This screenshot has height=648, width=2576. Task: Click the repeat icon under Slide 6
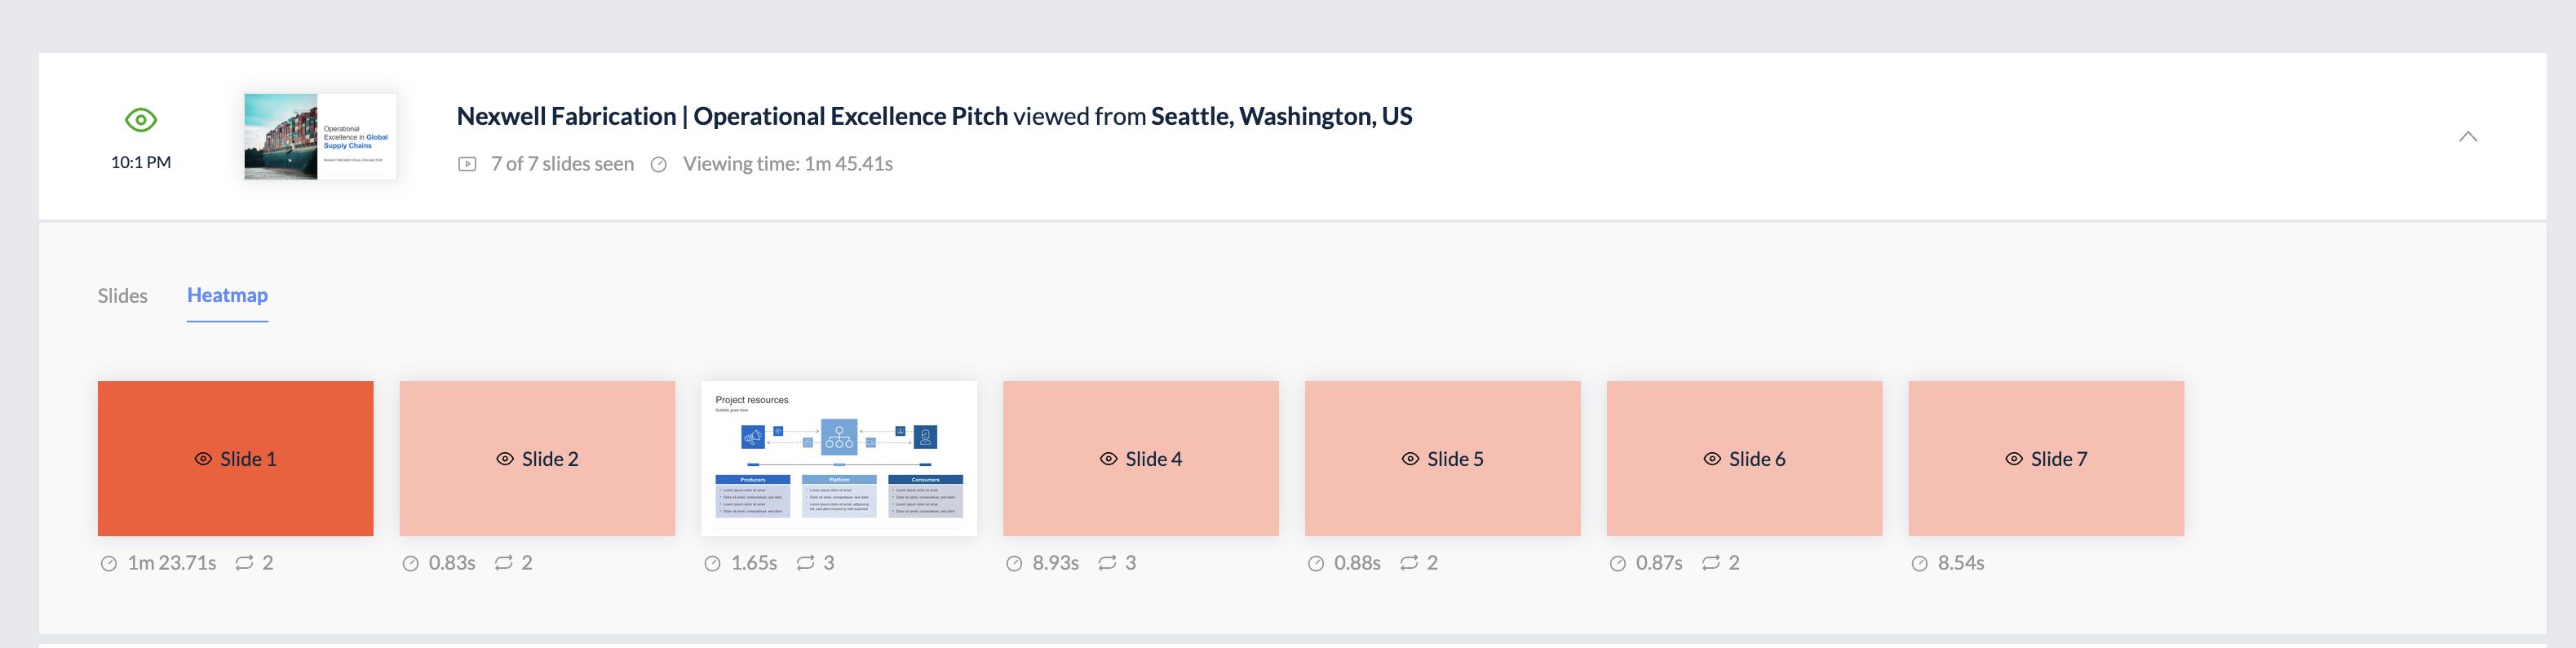1711,563
